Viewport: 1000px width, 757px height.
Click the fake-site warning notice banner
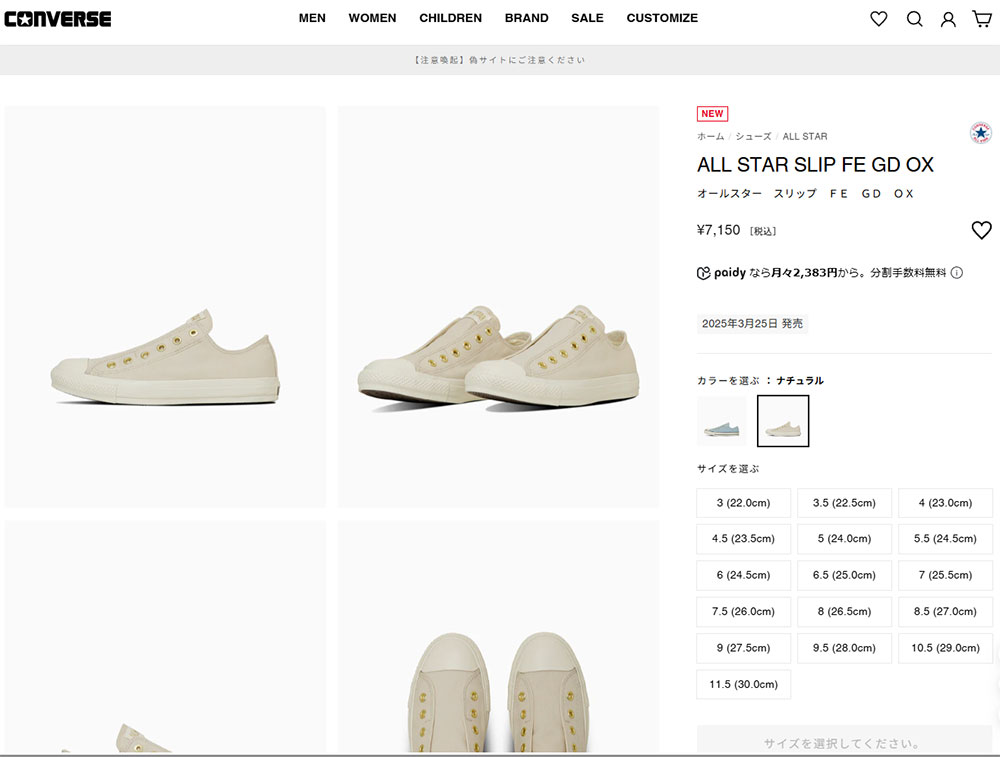click(x=500, y=60)
